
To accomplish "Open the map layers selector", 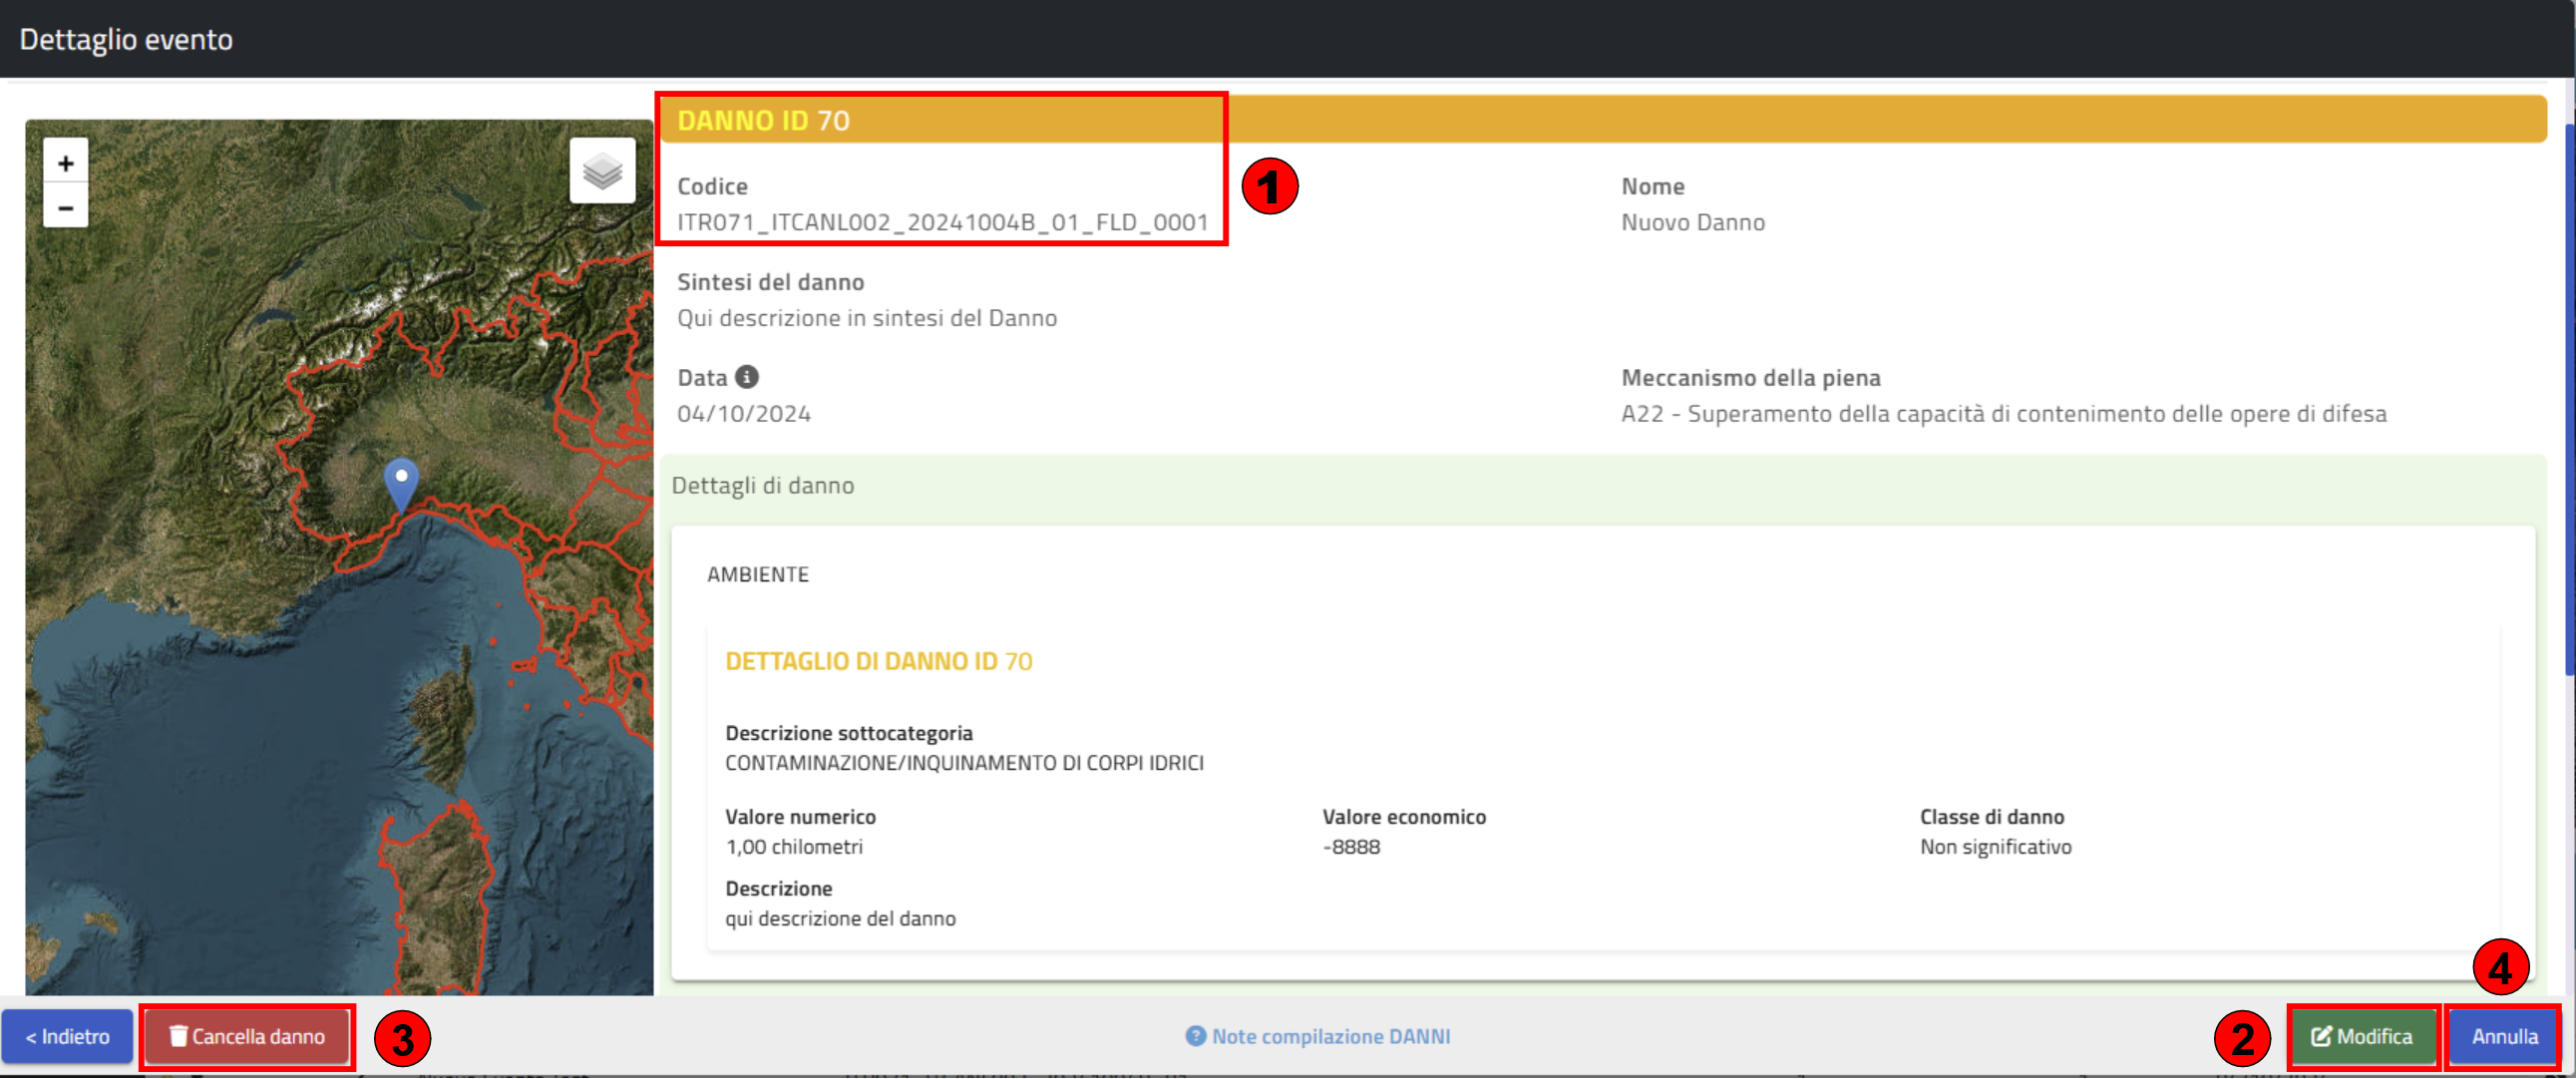I will tap(602, 171).
